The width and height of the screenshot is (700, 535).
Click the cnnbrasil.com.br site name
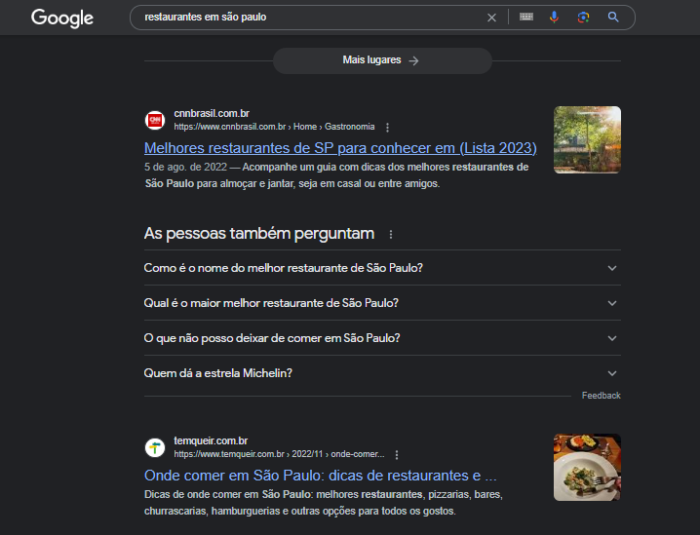coord(212,113)
